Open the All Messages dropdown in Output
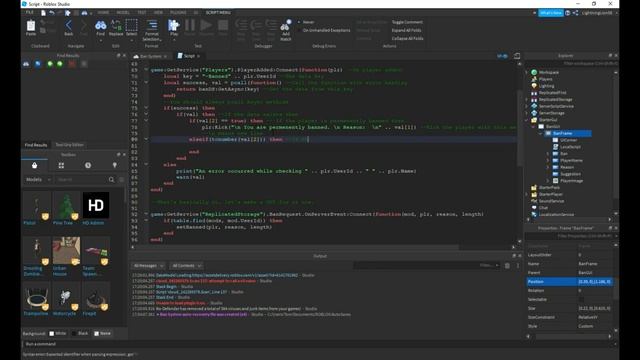640x360 pixels. click(148, 266)
